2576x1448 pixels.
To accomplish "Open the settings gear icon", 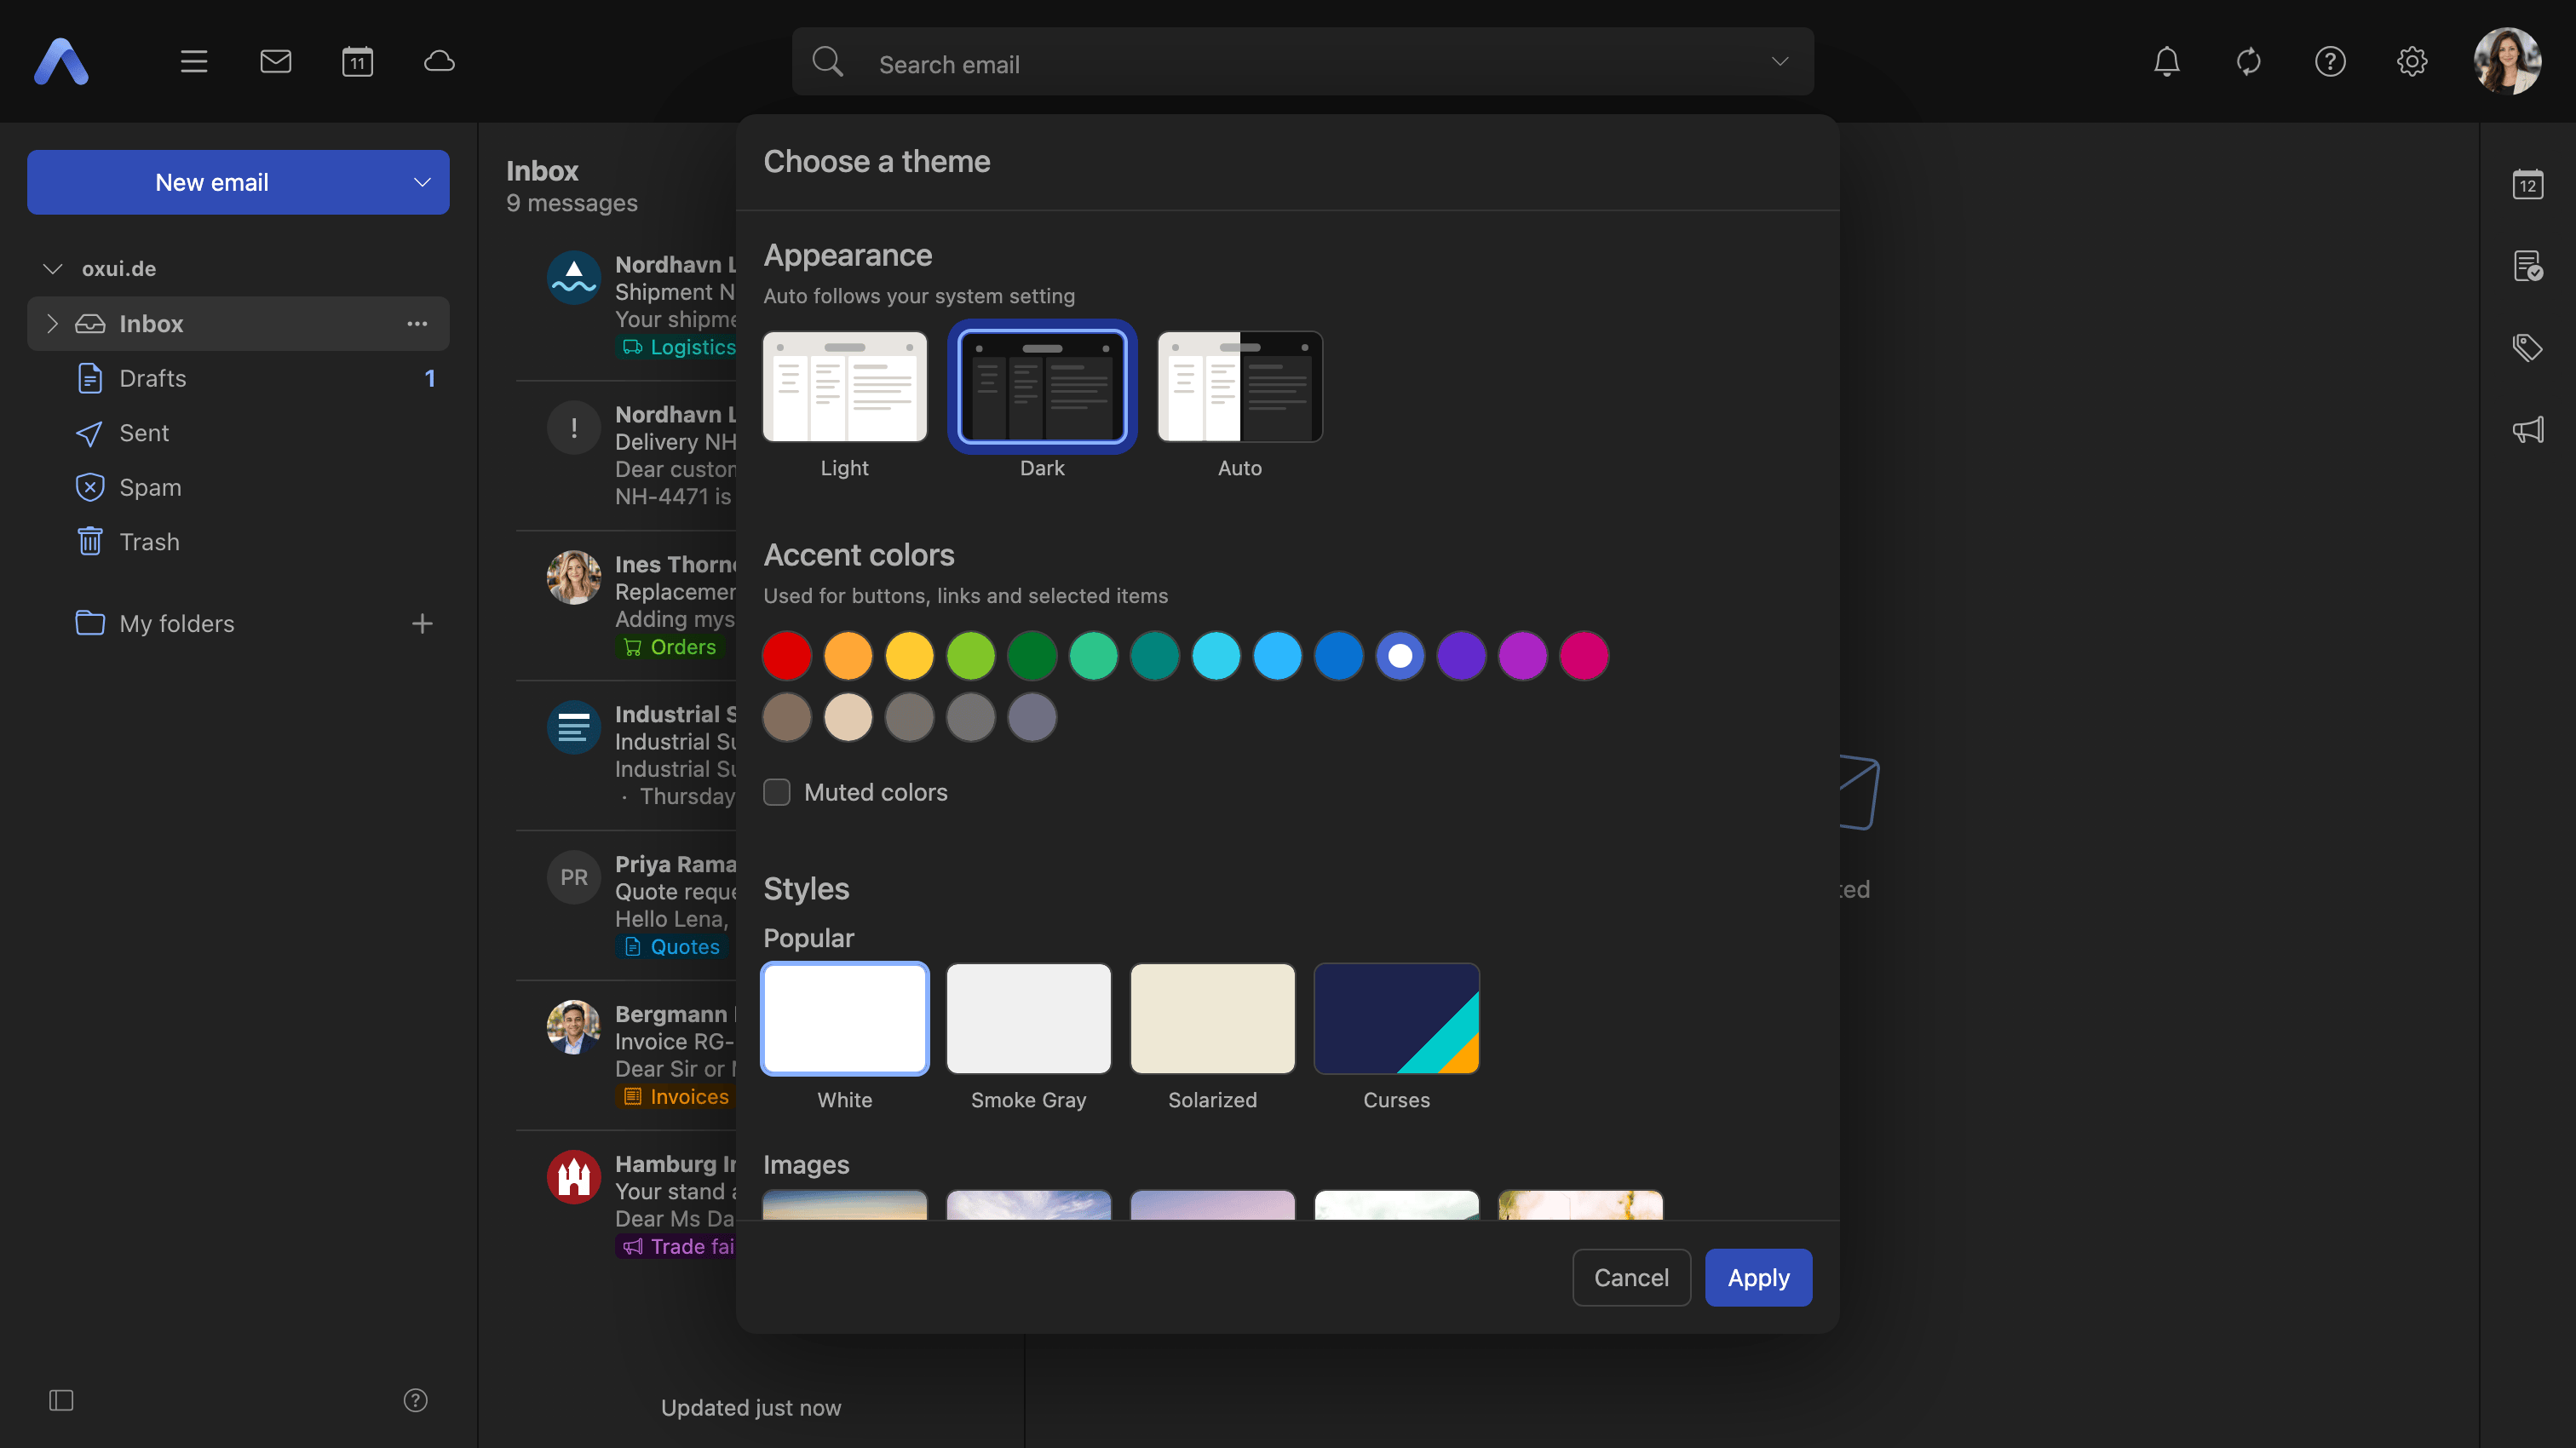I will (2412, 62).
